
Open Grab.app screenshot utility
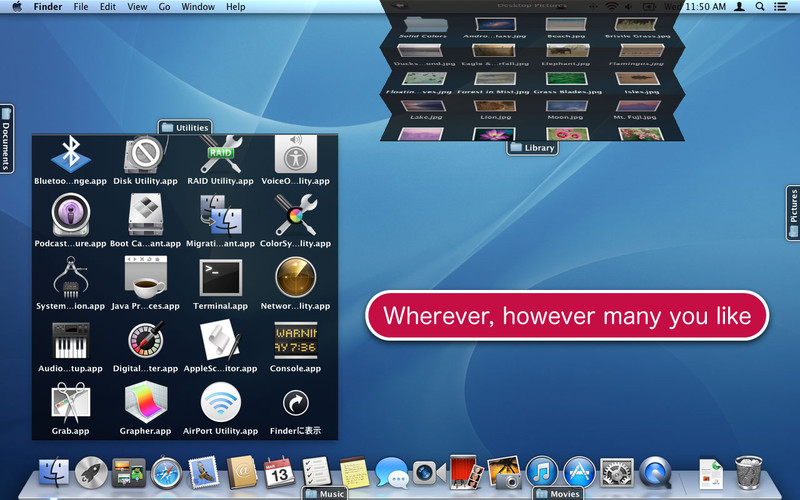[x=70, y=403]
